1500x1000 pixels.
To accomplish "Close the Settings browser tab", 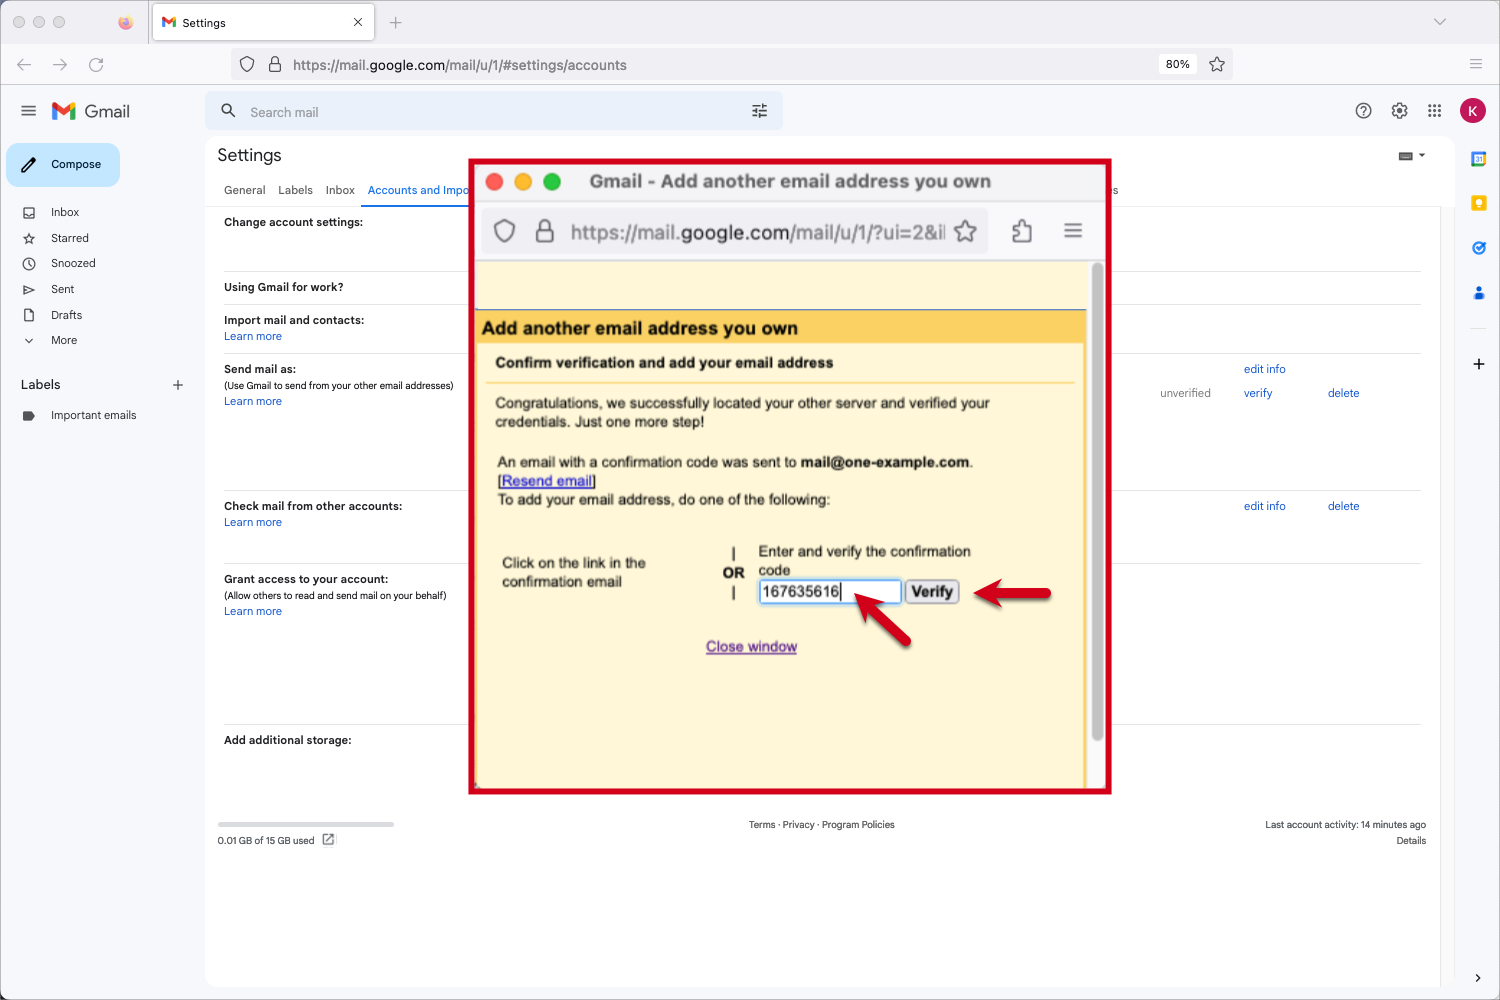I will coord(358,22).
